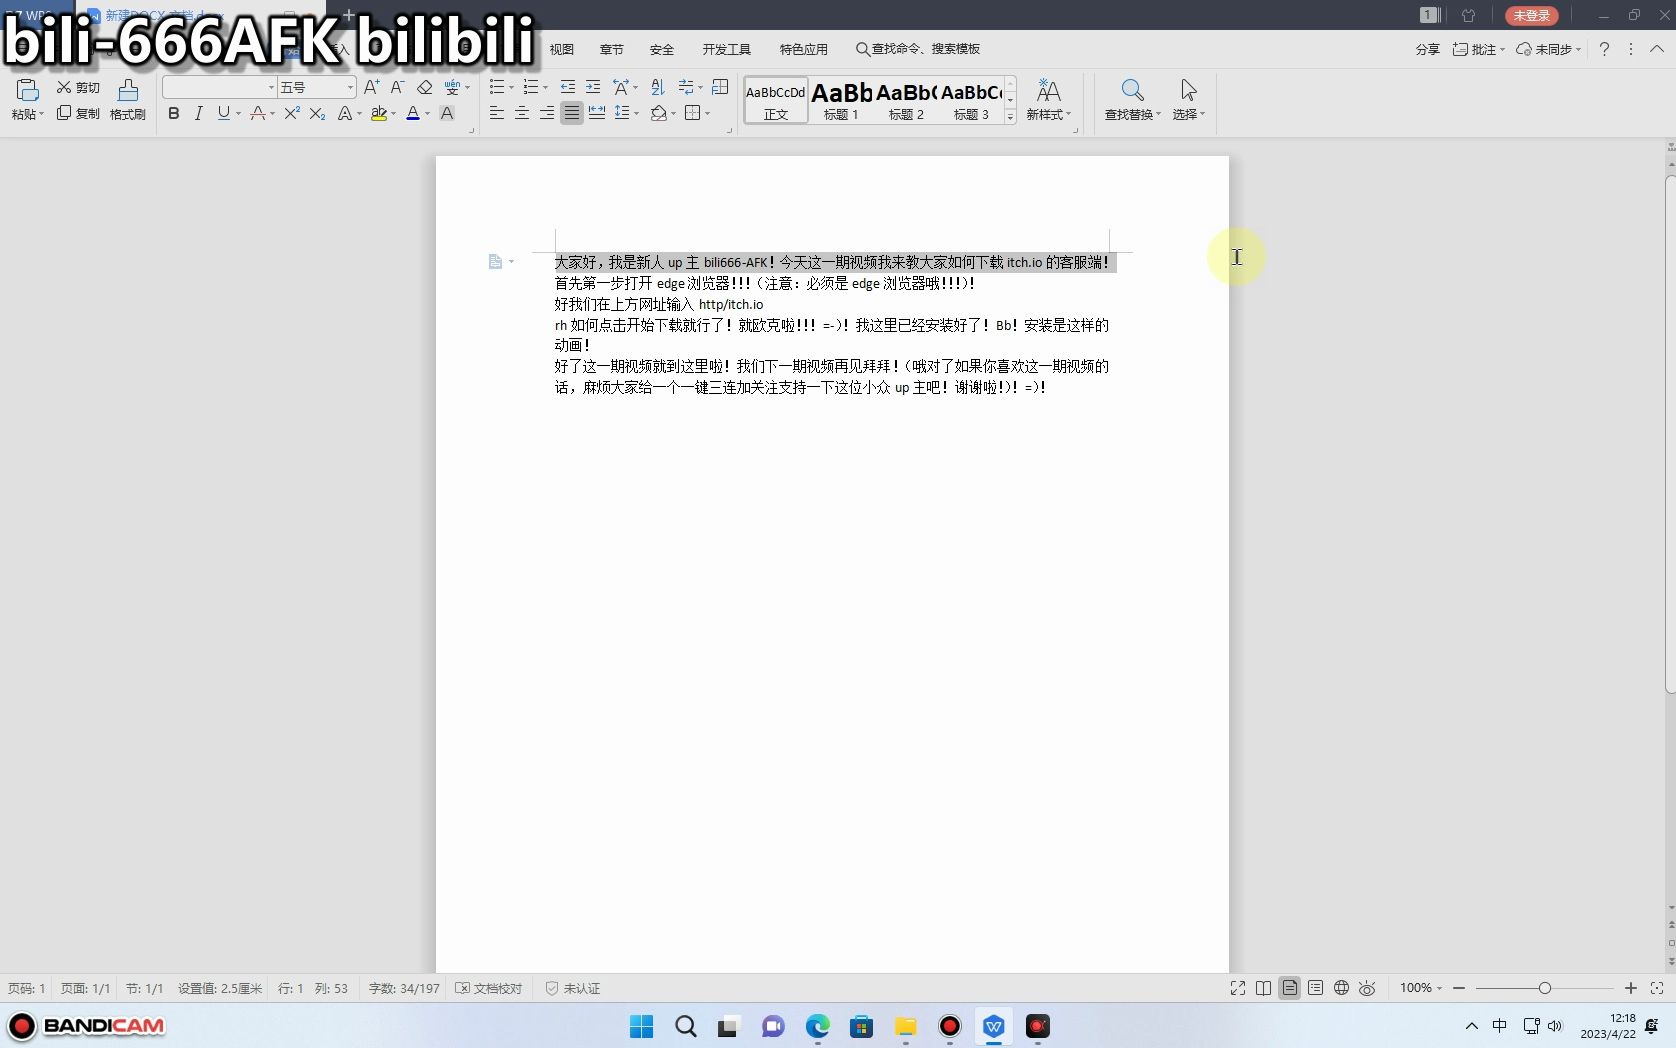Screen dimensions: 1676x1048
Task: Open the 章节 (Section) tab
Action: [x=611, y=49]
